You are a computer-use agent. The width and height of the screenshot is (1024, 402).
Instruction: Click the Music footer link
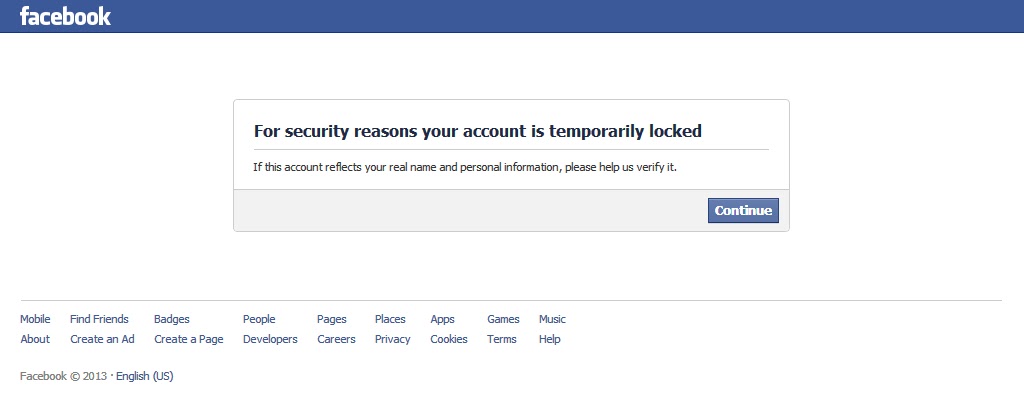point(552,319)
